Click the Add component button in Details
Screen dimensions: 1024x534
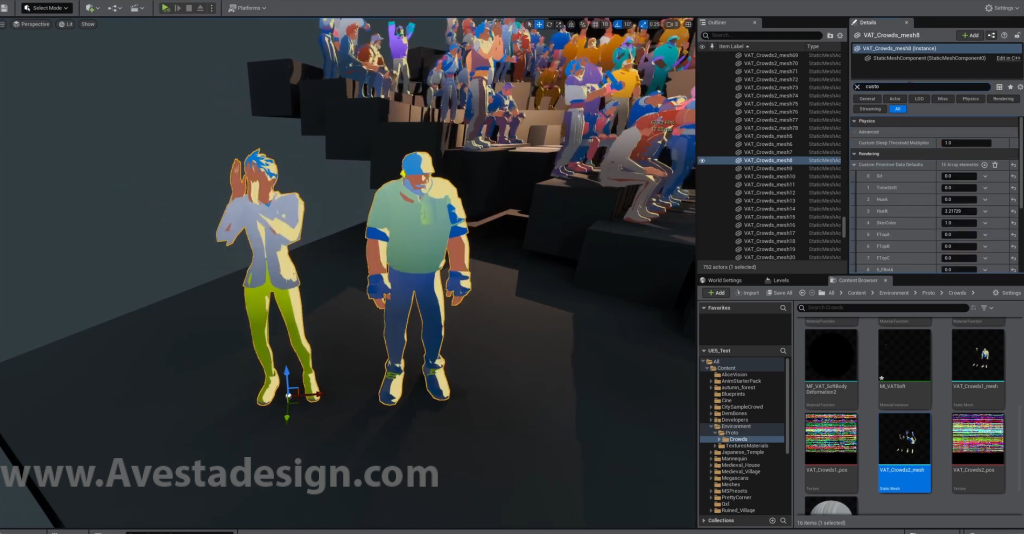970,35
